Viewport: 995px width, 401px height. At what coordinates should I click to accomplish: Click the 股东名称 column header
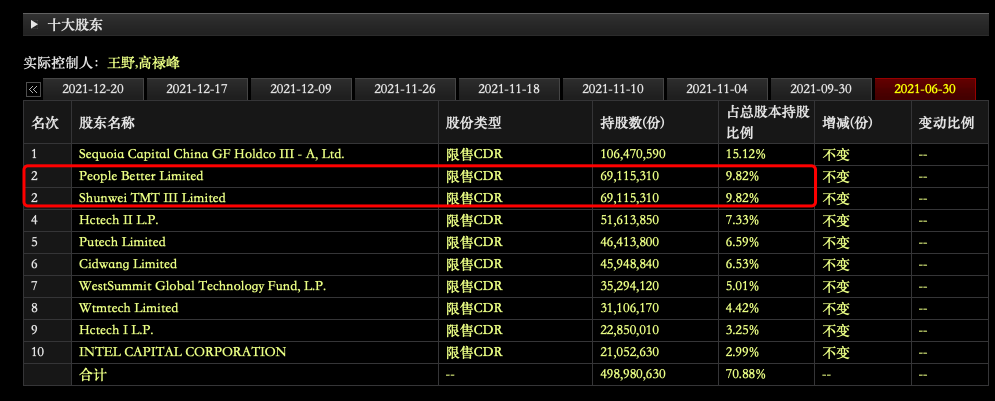click(107, 123)
